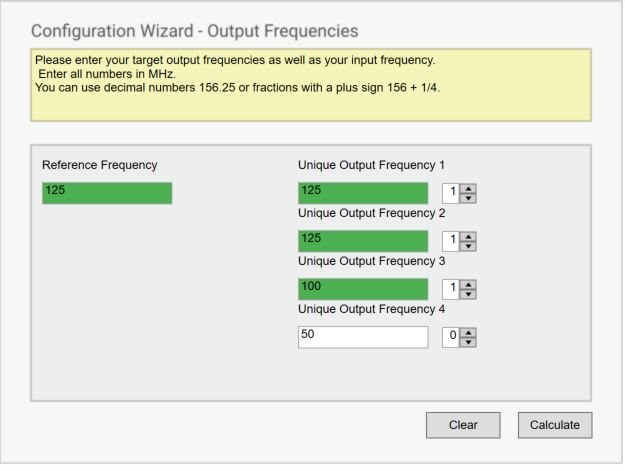
Task: Focus the Unique Output Frequency 4 field containing 50
Action: [363, 337]
